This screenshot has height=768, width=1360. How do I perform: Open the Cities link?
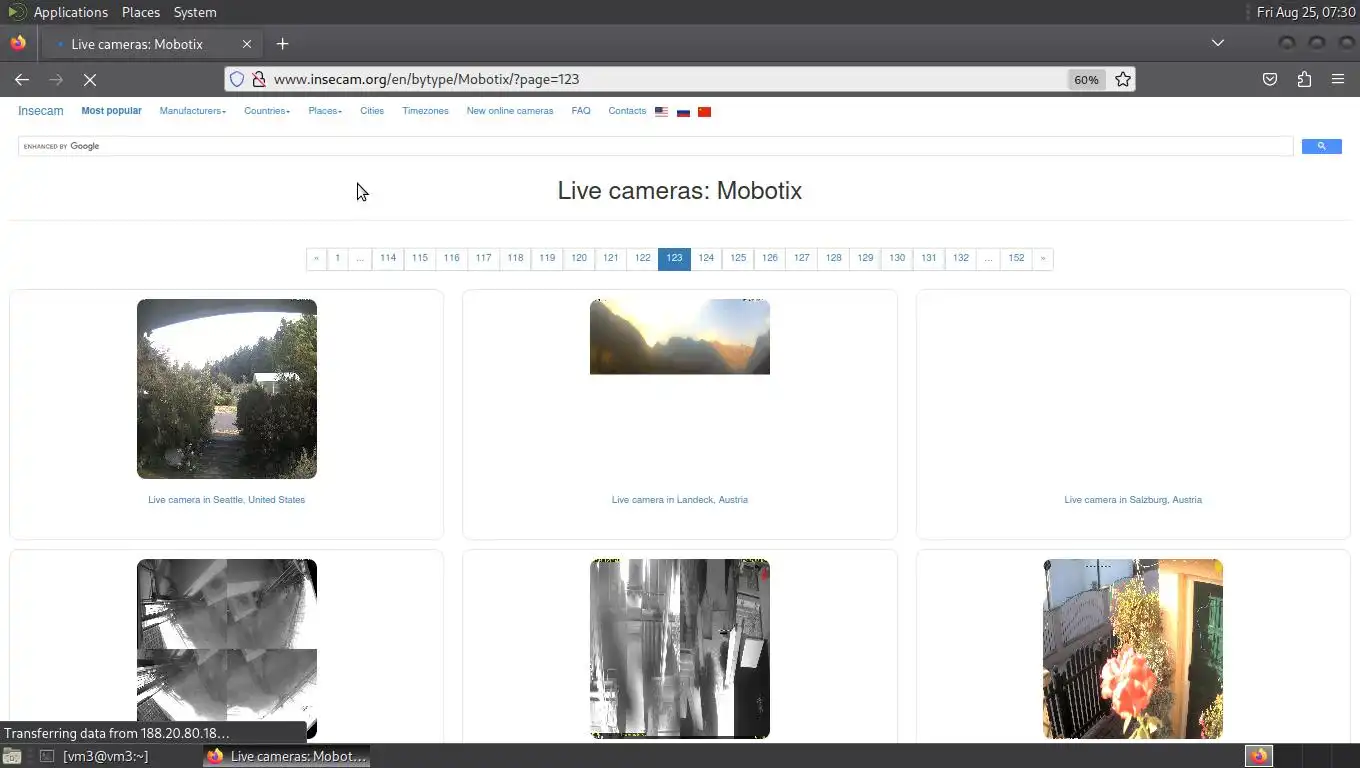(372, 111)
